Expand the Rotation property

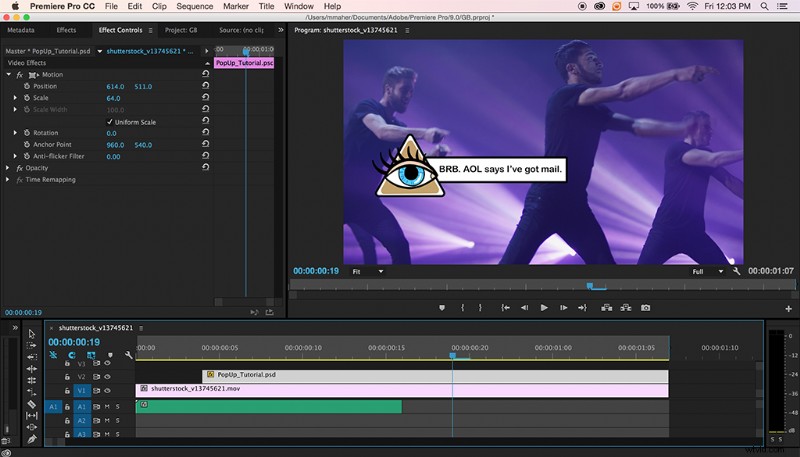pyautogui.click(x=15, y=133)
